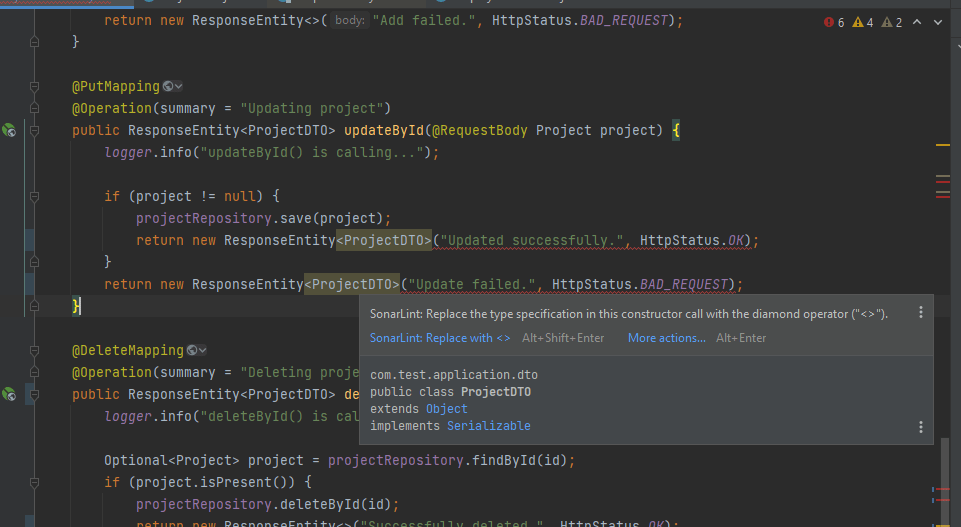Go to previous highlighted error arrow
The image size is (961, 527).
coord(917,22)
